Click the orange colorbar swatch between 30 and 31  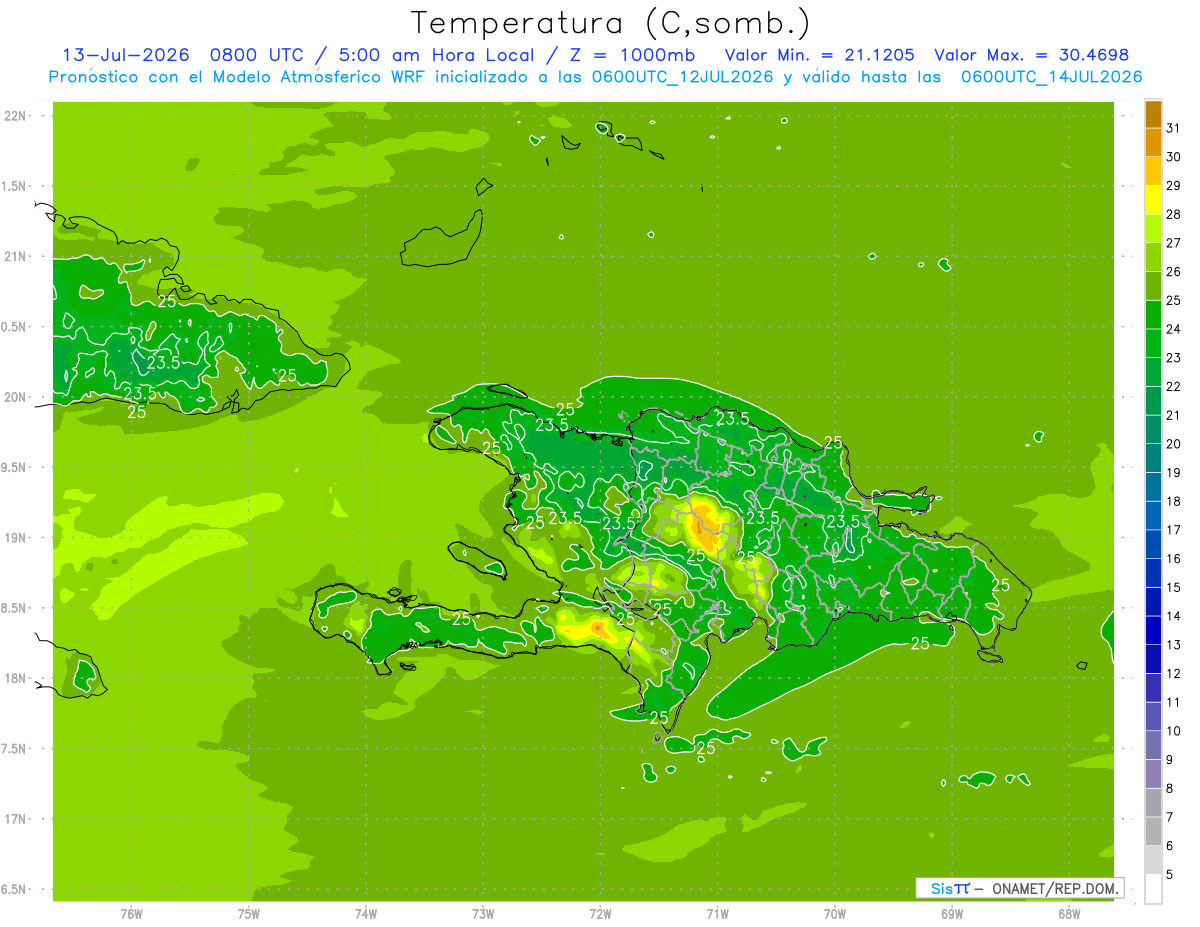click(x=1153, y=143)
